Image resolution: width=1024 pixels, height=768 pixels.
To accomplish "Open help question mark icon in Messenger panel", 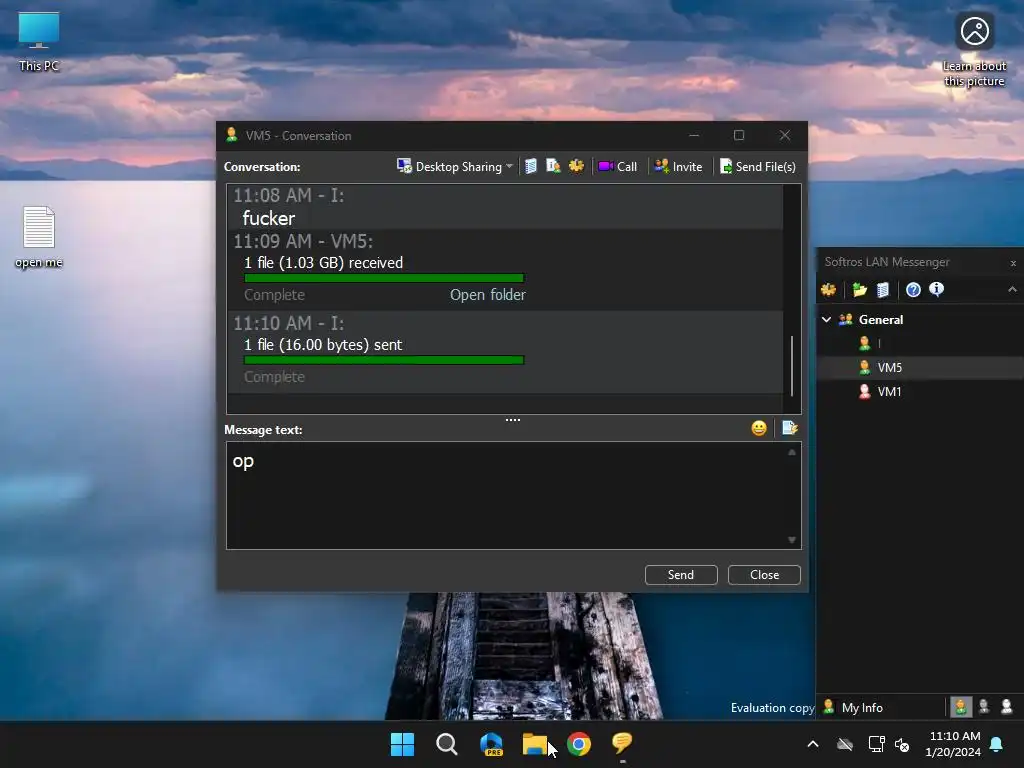I will [x=913, y=290].
